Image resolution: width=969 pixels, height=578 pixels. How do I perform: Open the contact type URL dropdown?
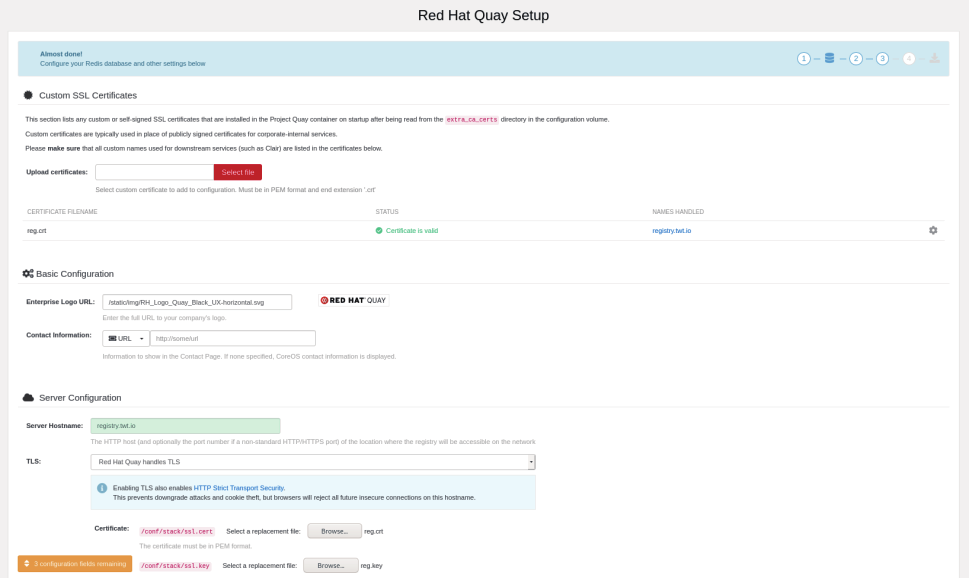(125, 338)
